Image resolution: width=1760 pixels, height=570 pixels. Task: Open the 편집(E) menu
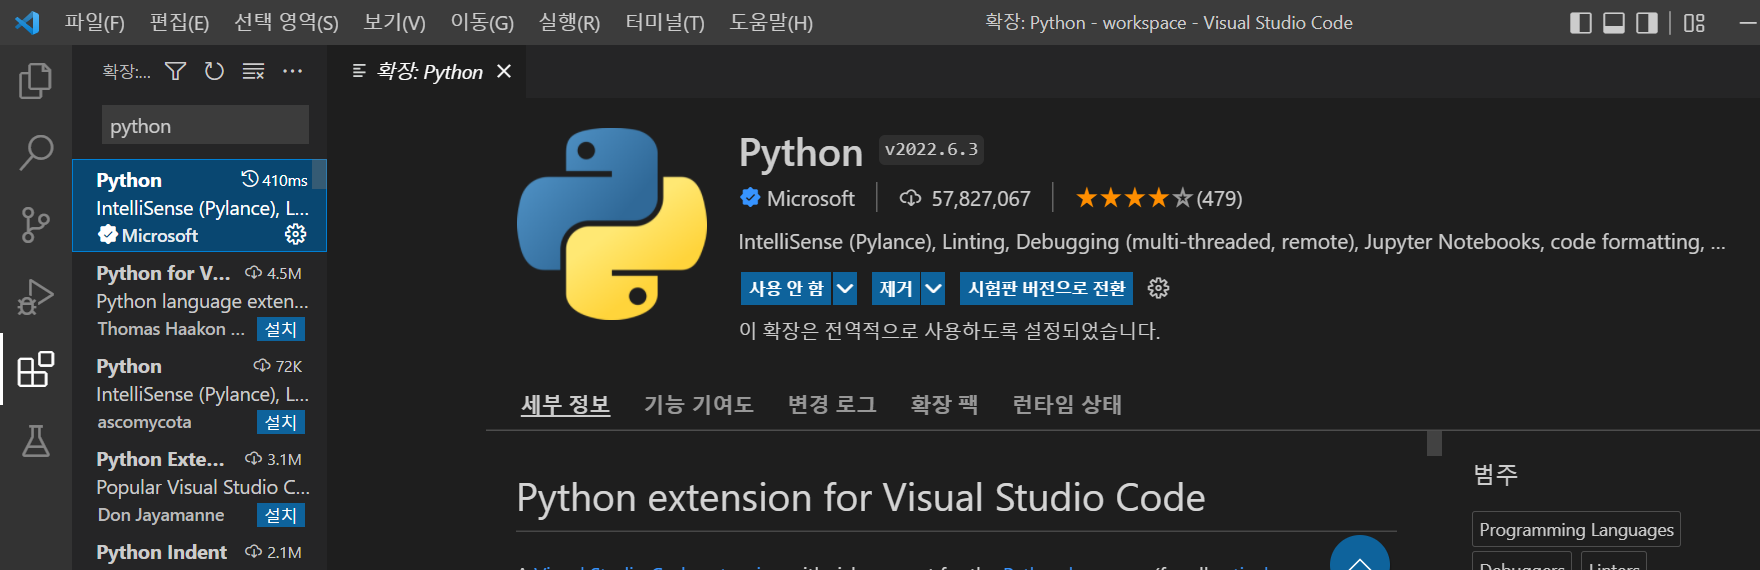pos(179,22)
